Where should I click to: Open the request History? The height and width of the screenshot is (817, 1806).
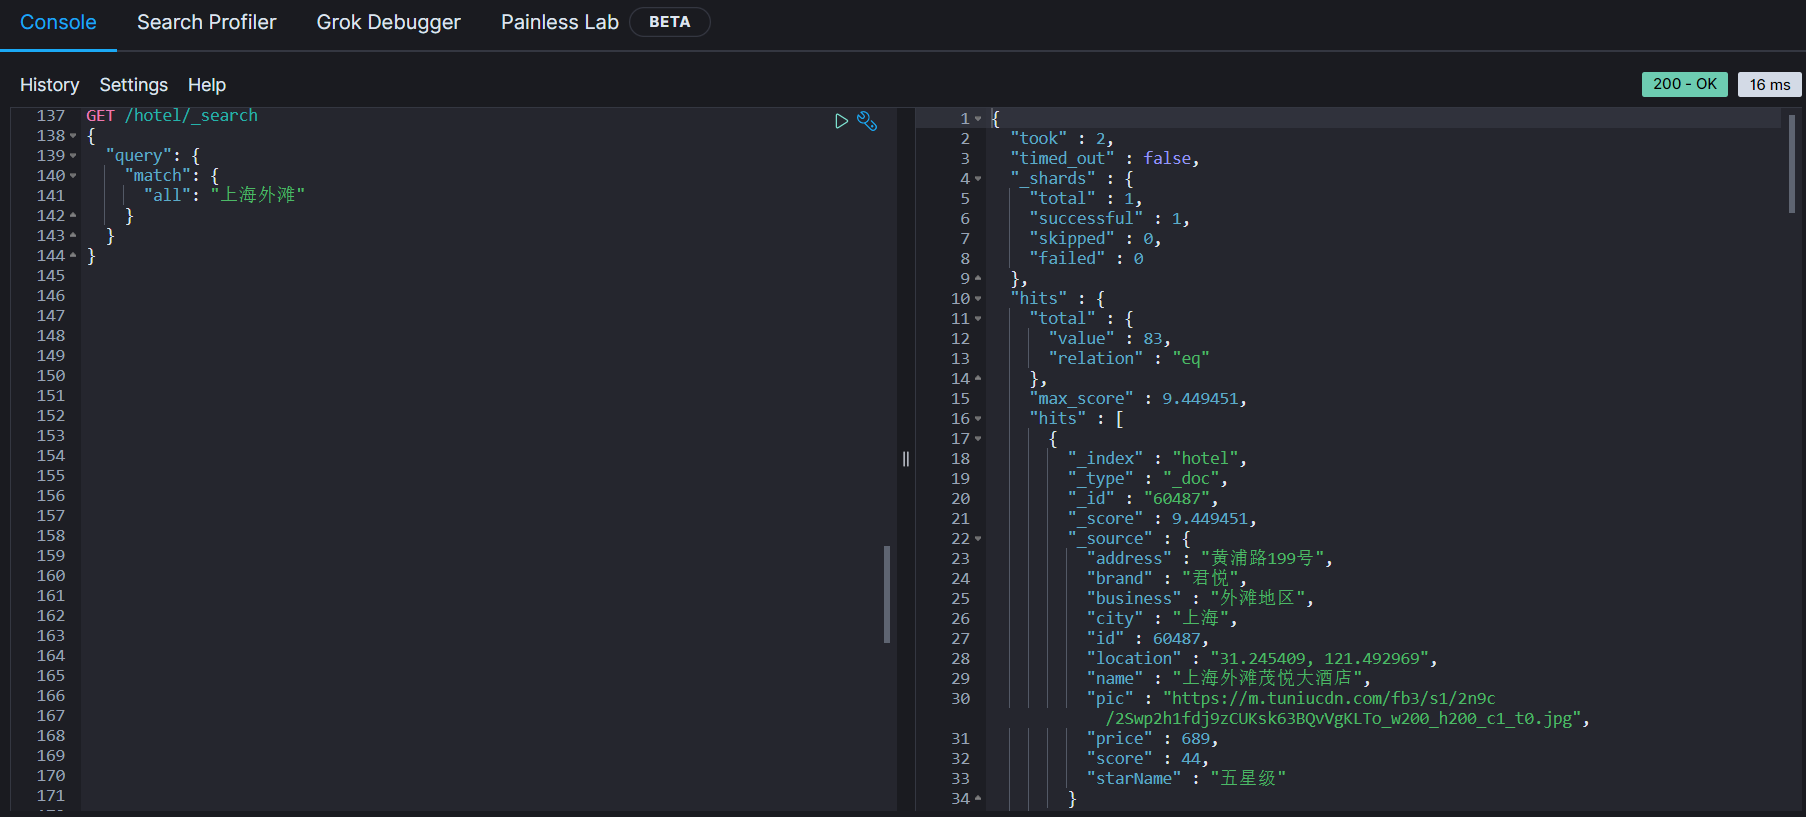pyautogui.click(x=49, y=85)
